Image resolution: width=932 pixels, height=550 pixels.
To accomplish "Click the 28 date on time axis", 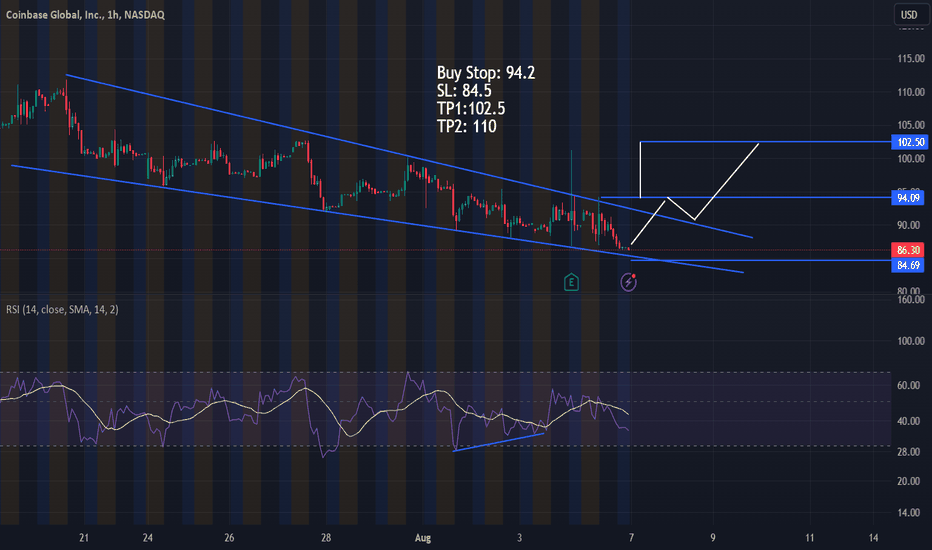I will pos(326,537).
